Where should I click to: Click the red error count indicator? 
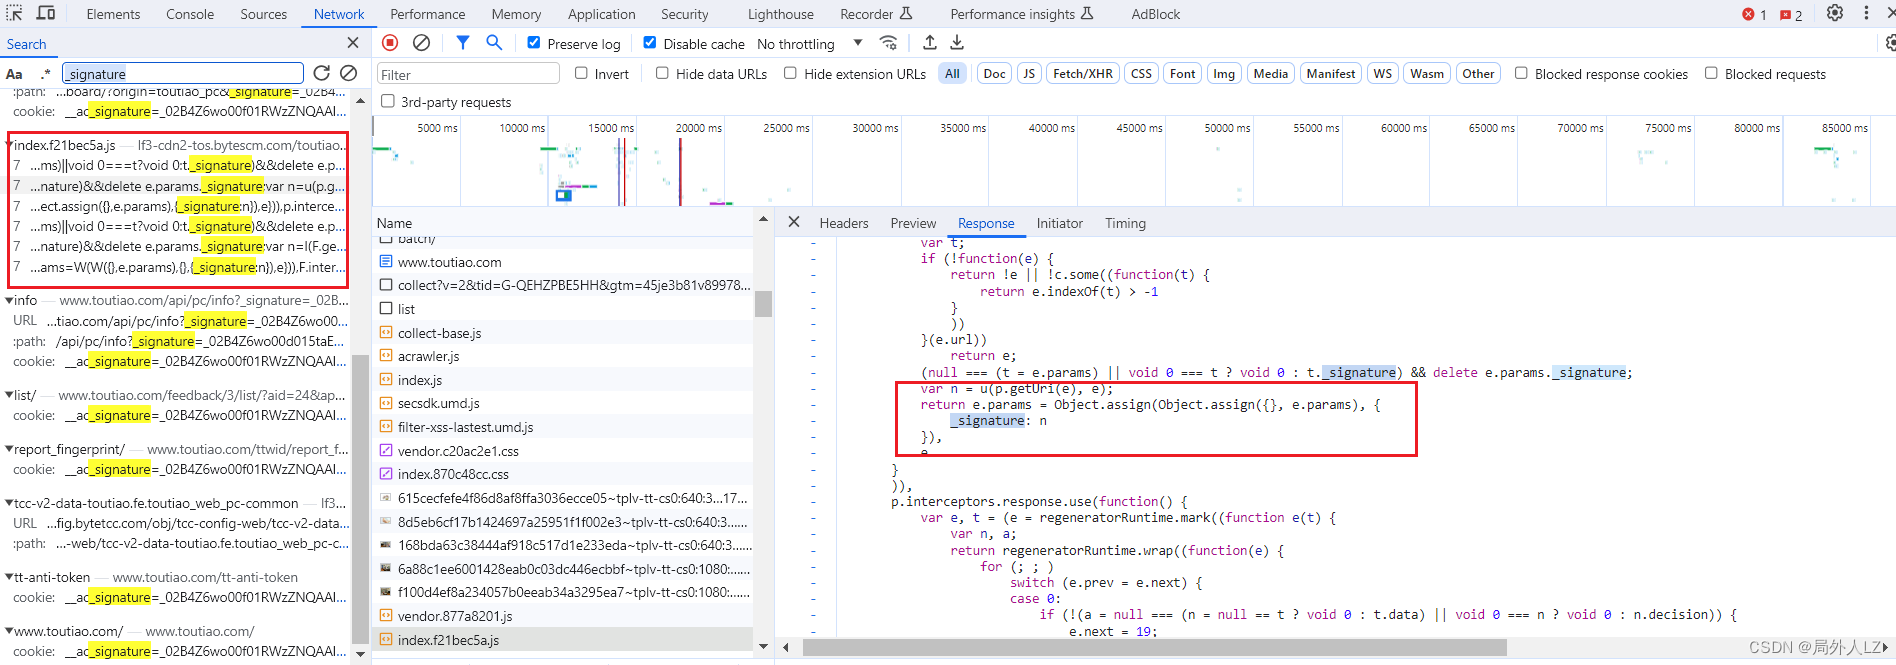1754,14
